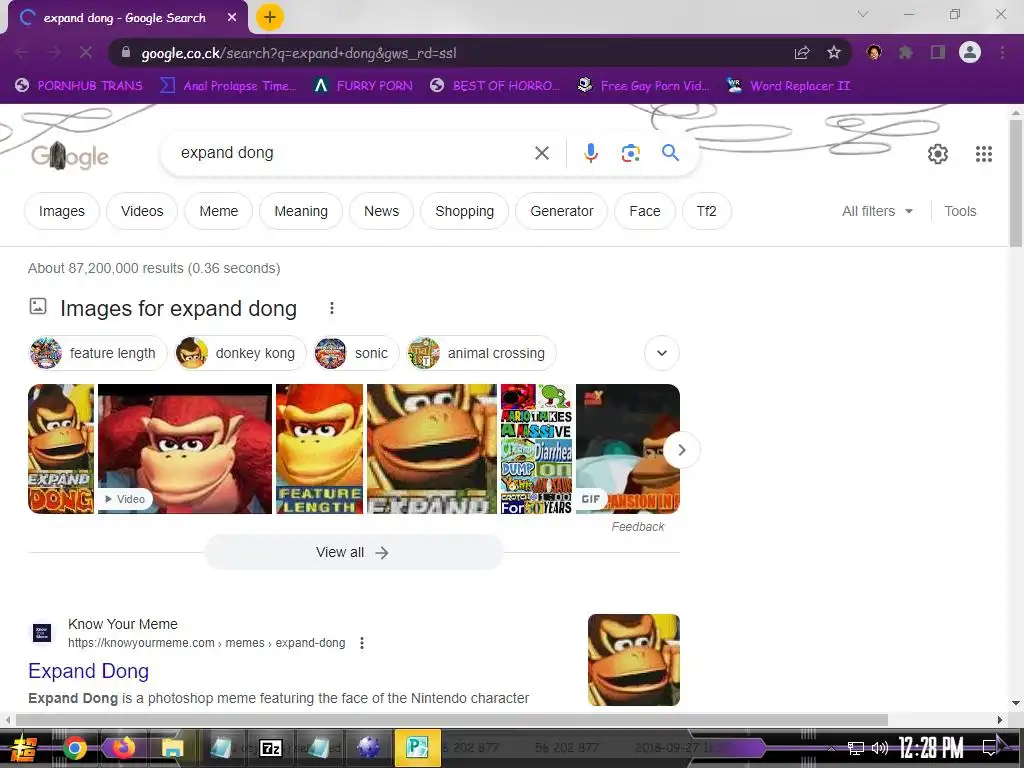Open a new browser tab
The height and width of the screenshot is (768, 1024).
pyautogui.click(x=270, y=18)
